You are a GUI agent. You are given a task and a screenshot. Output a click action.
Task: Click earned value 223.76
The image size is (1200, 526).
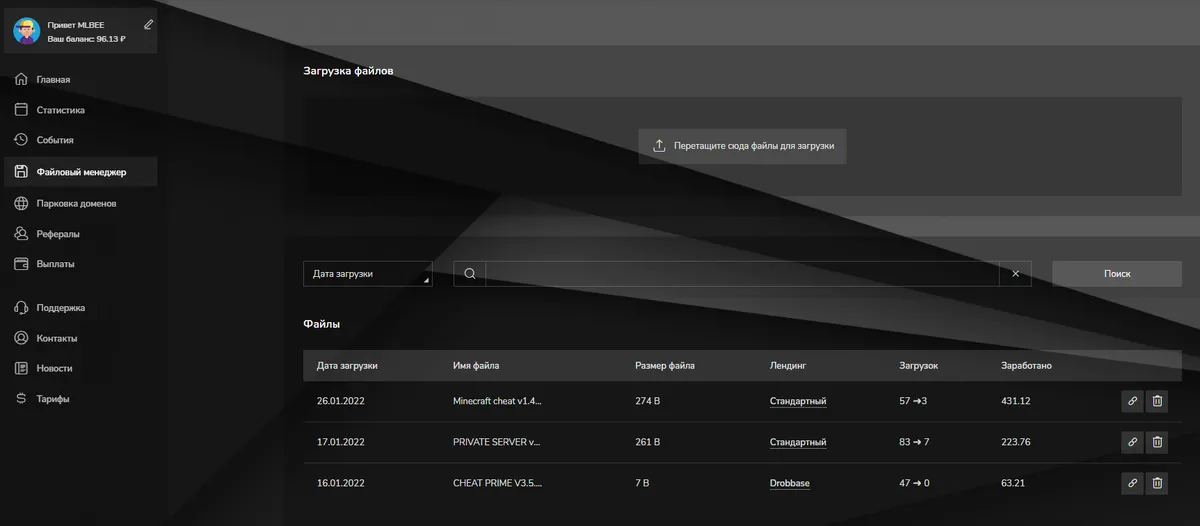point(1016,442)
